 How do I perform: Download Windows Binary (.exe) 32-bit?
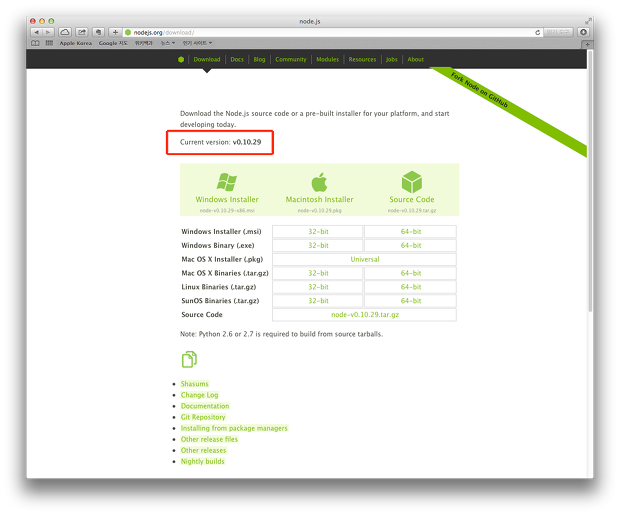318,245
